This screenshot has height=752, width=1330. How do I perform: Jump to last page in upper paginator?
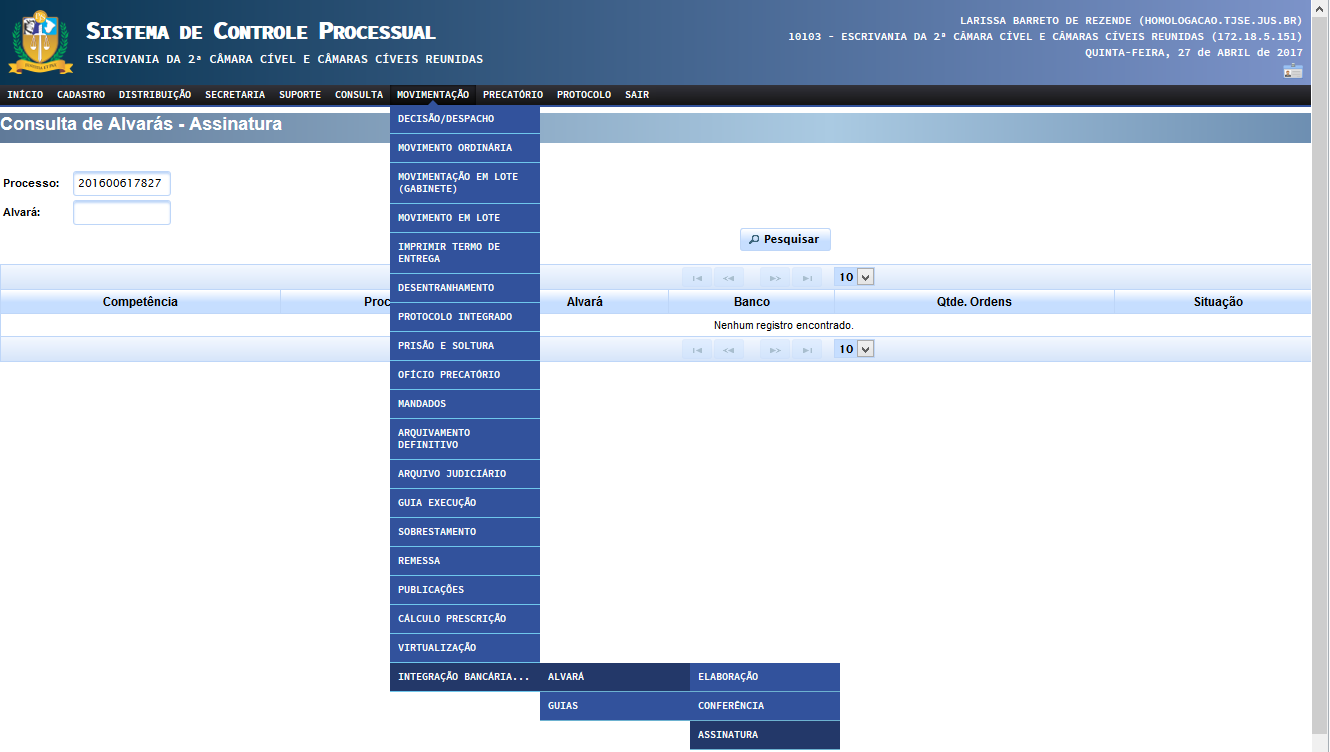coord(806,277)
